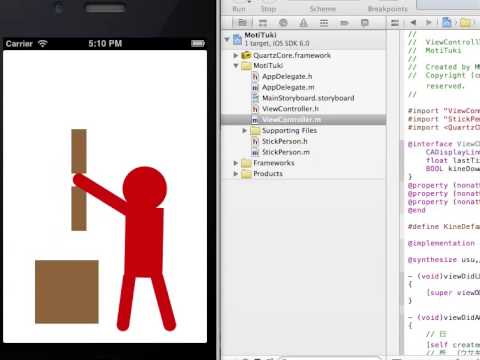This screenshot has height=360, width=480.
Task: Expand the Frameworks group
Action: coord(236,163)
